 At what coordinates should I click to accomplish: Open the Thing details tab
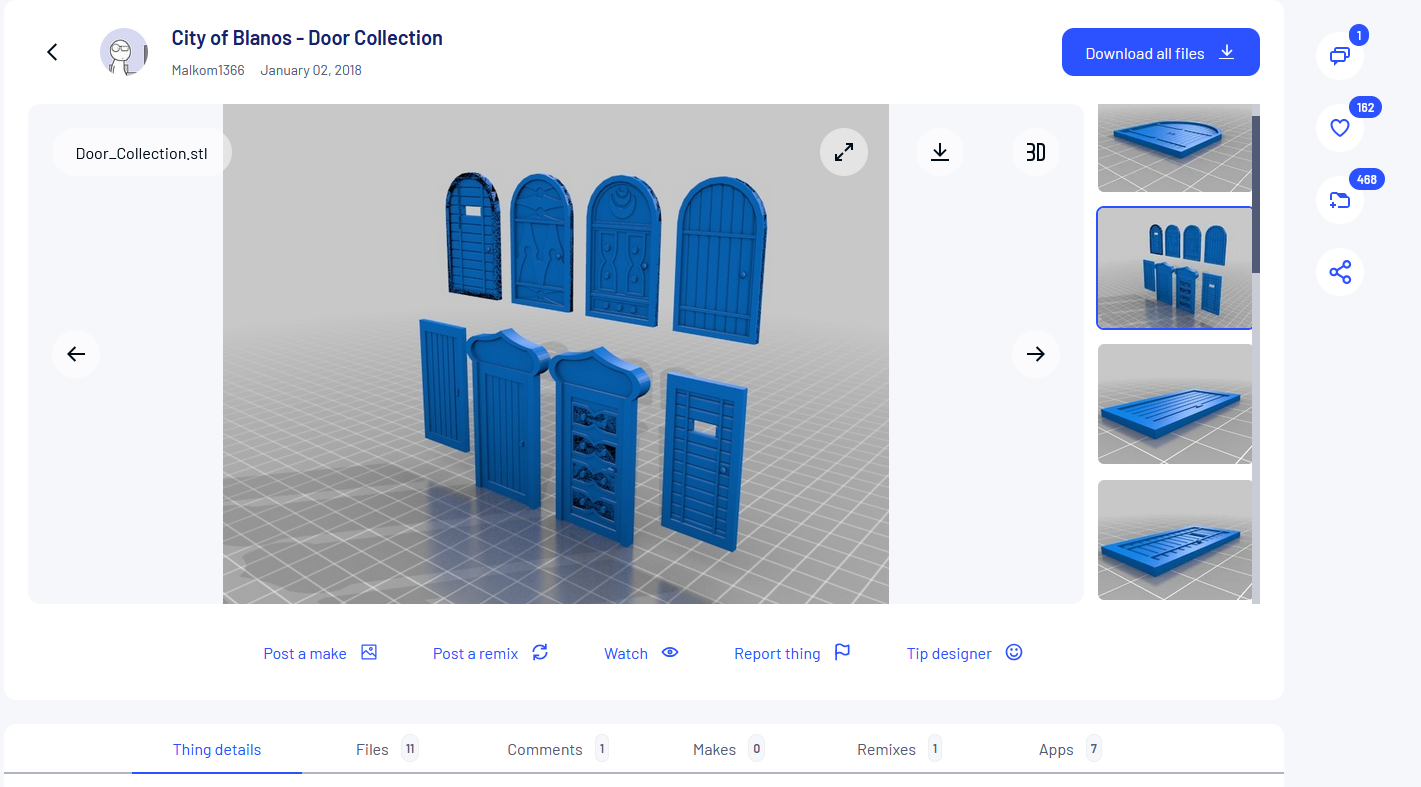pos(217,749)
